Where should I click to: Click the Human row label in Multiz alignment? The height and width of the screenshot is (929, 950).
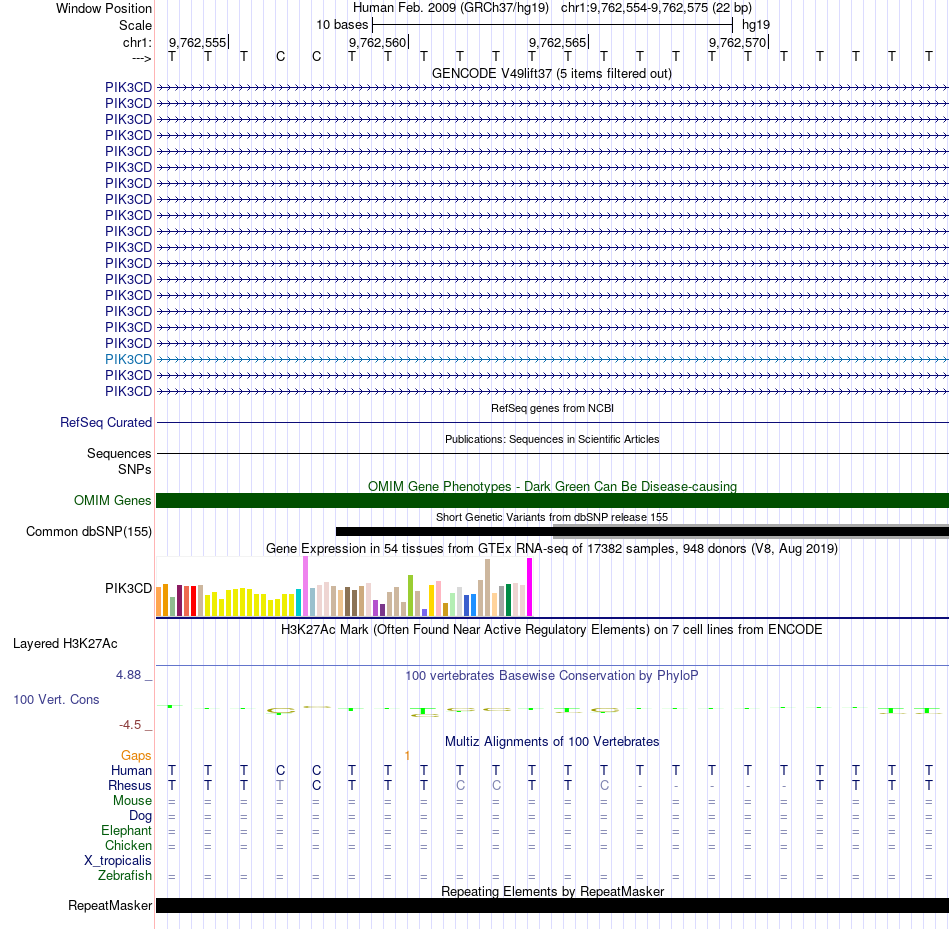tap(131, 770)
